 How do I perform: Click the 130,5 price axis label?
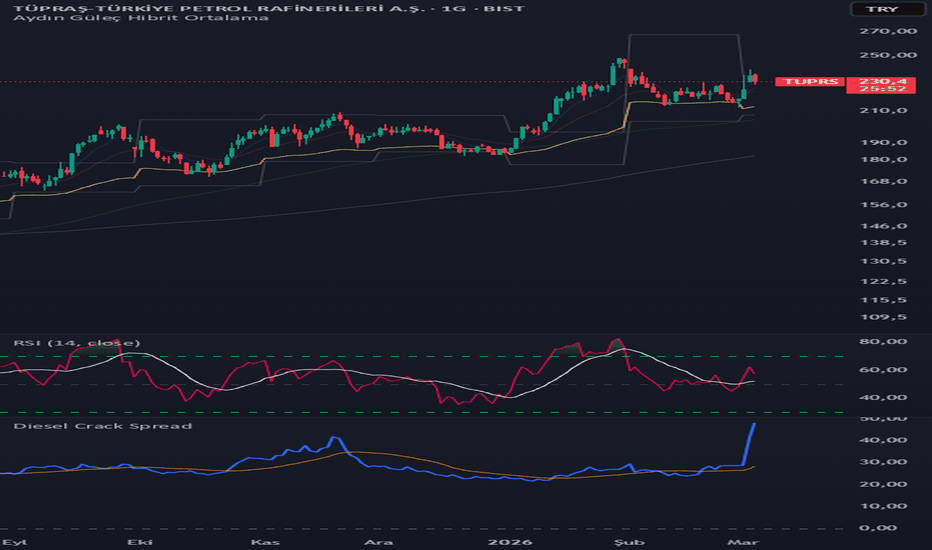[884, 262]
